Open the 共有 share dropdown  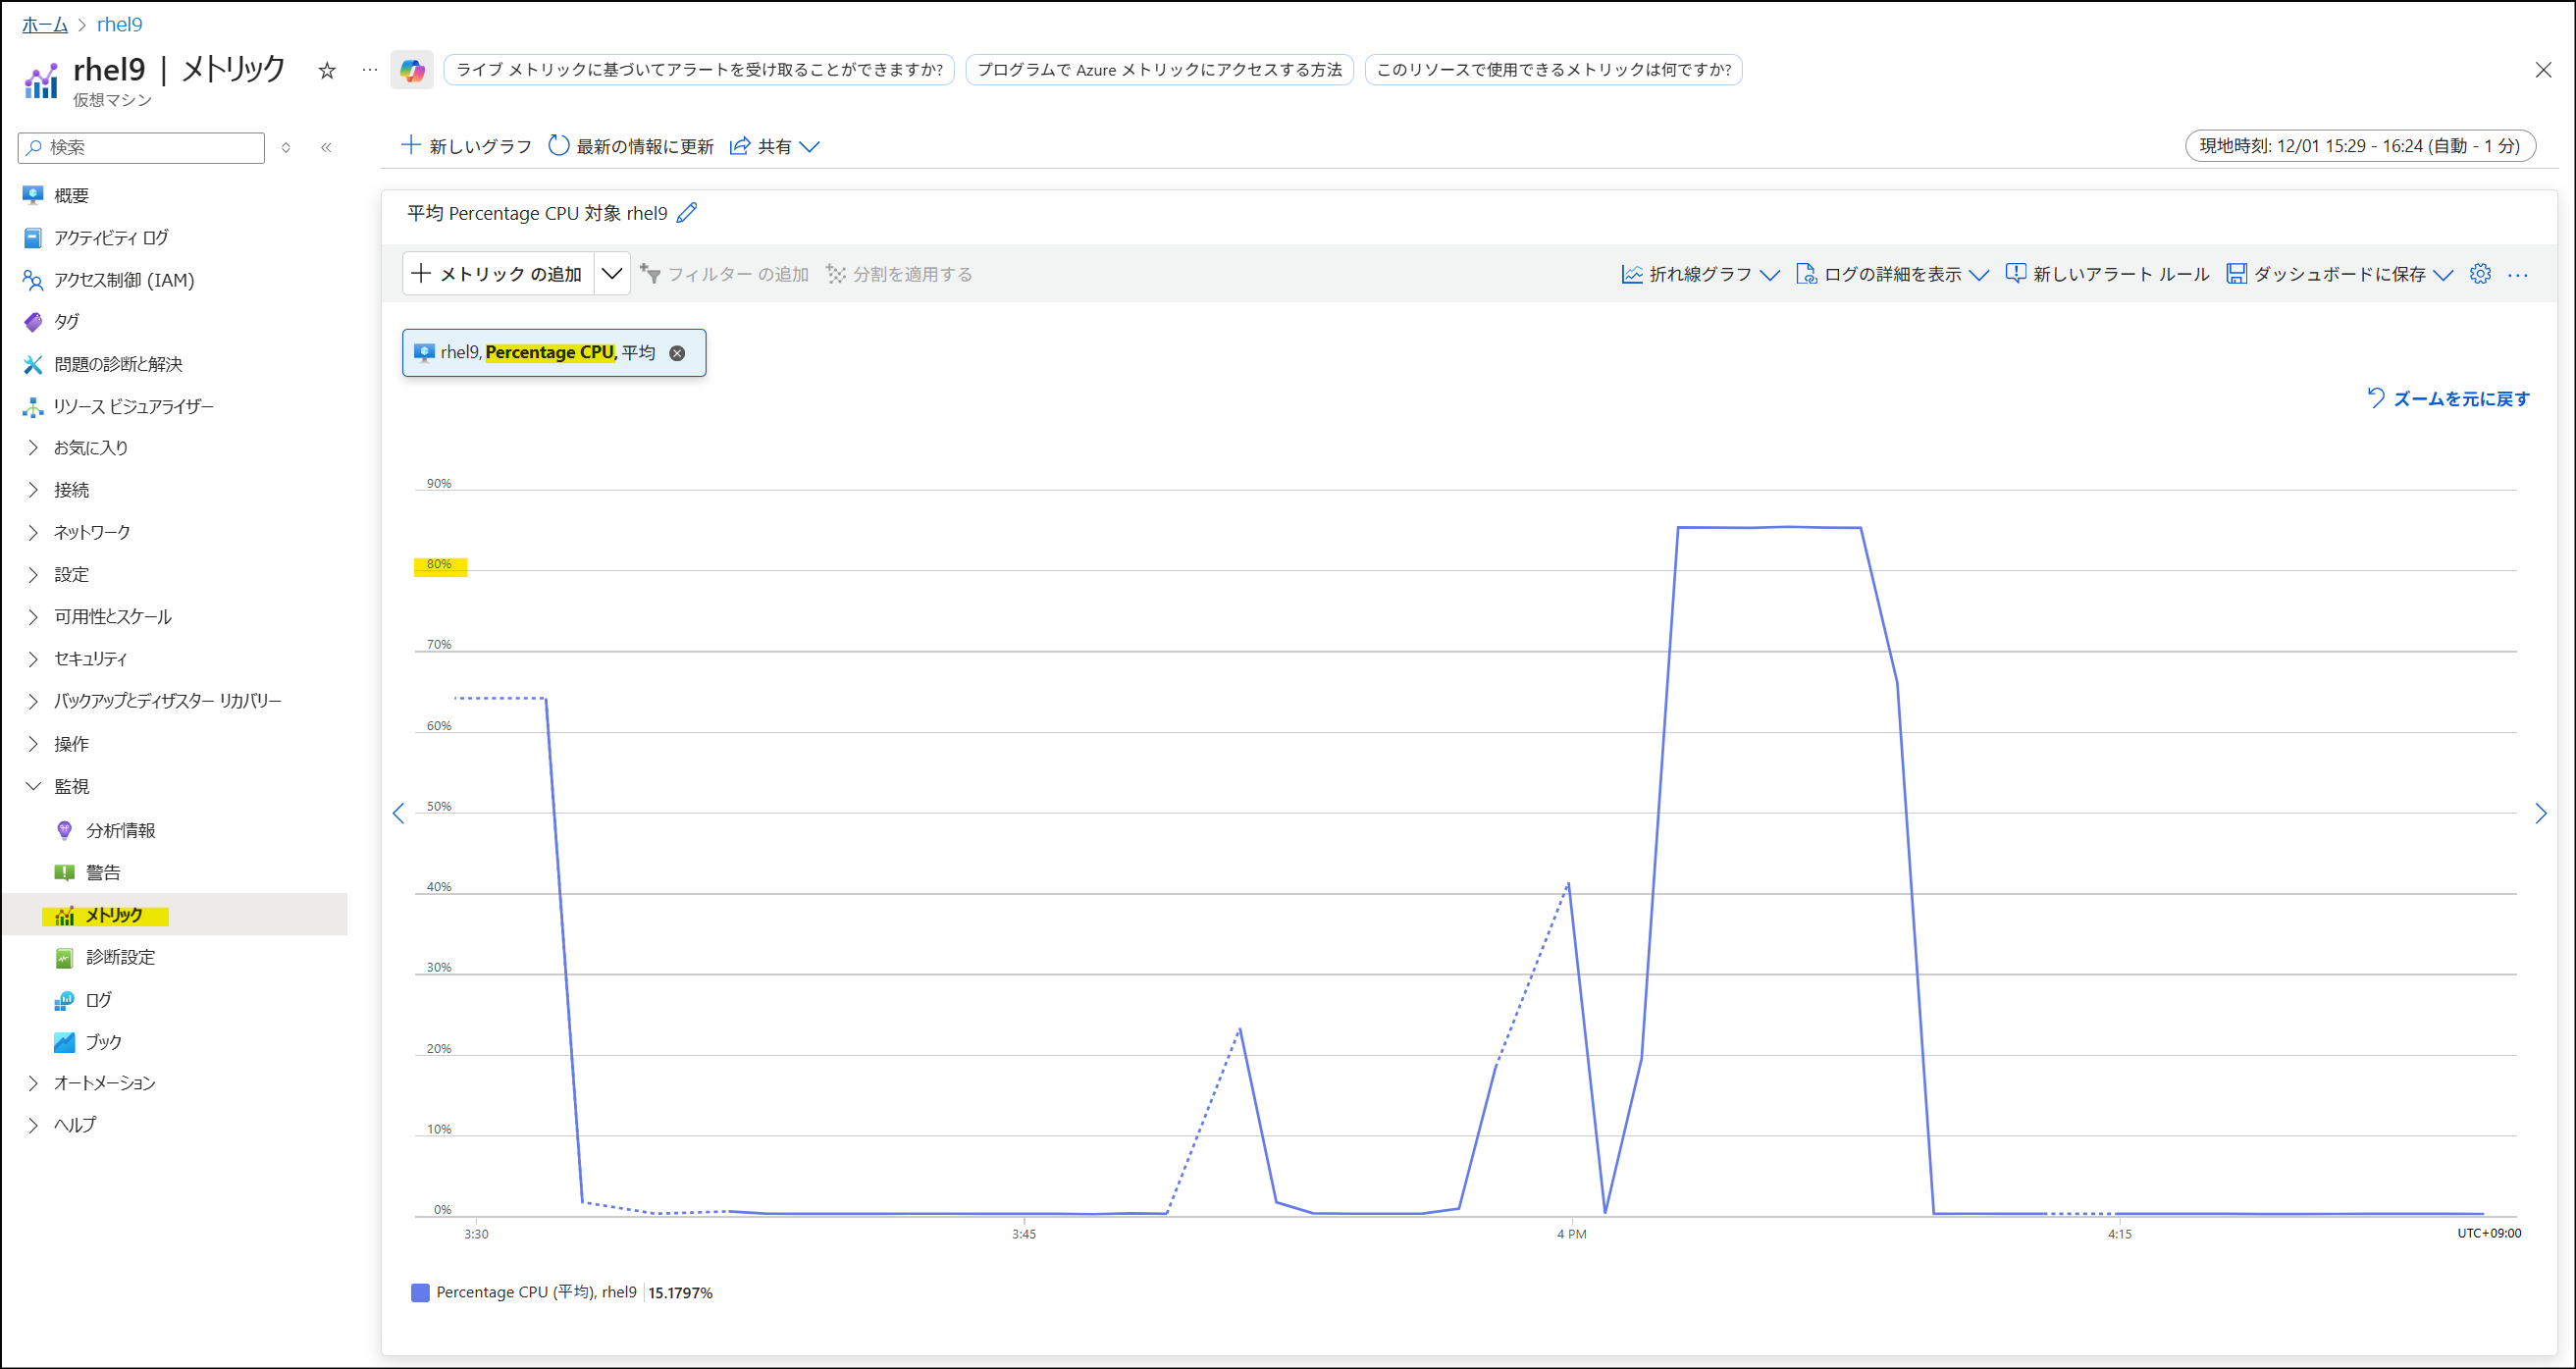(x=775, y=147)
